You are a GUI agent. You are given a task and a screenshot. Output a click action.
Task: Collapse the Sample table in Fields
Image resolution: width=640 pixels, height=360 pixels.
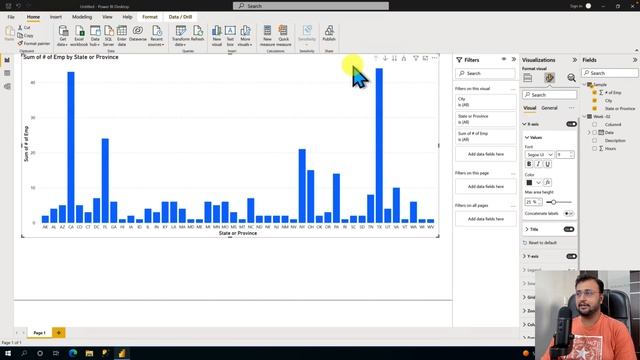tap(584, 84)
